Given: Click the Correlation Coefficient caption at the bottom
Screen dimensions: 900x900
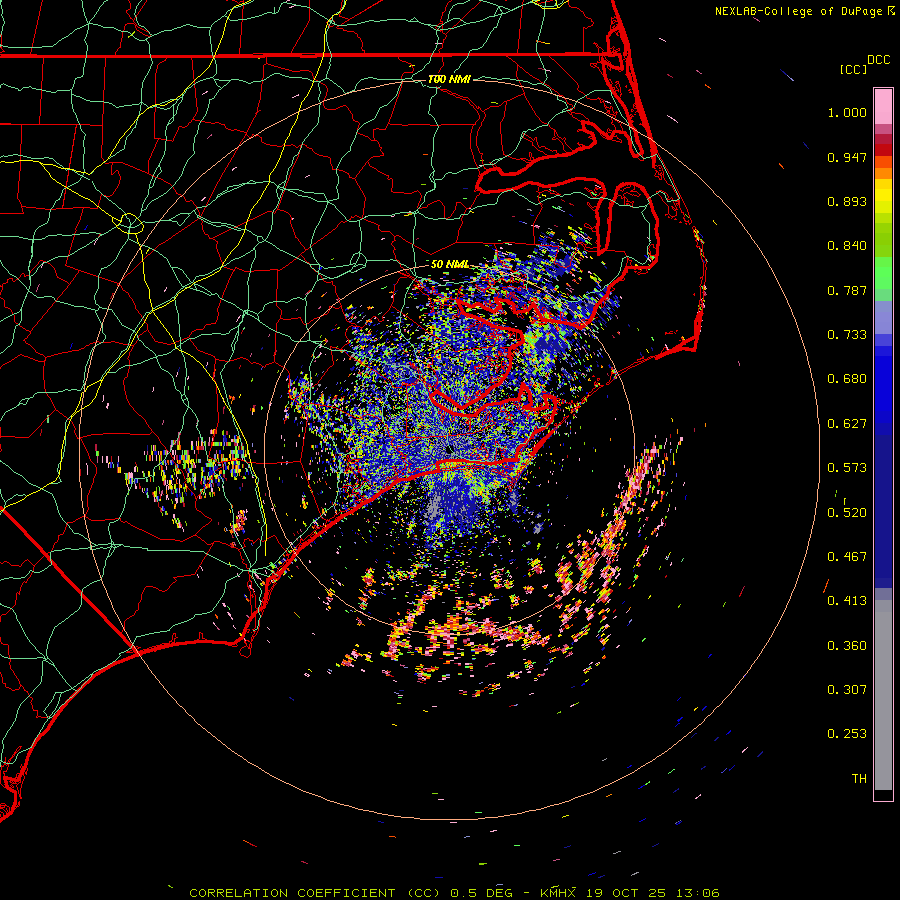Looking at the screenshot, I should click(x=454, y=893).
